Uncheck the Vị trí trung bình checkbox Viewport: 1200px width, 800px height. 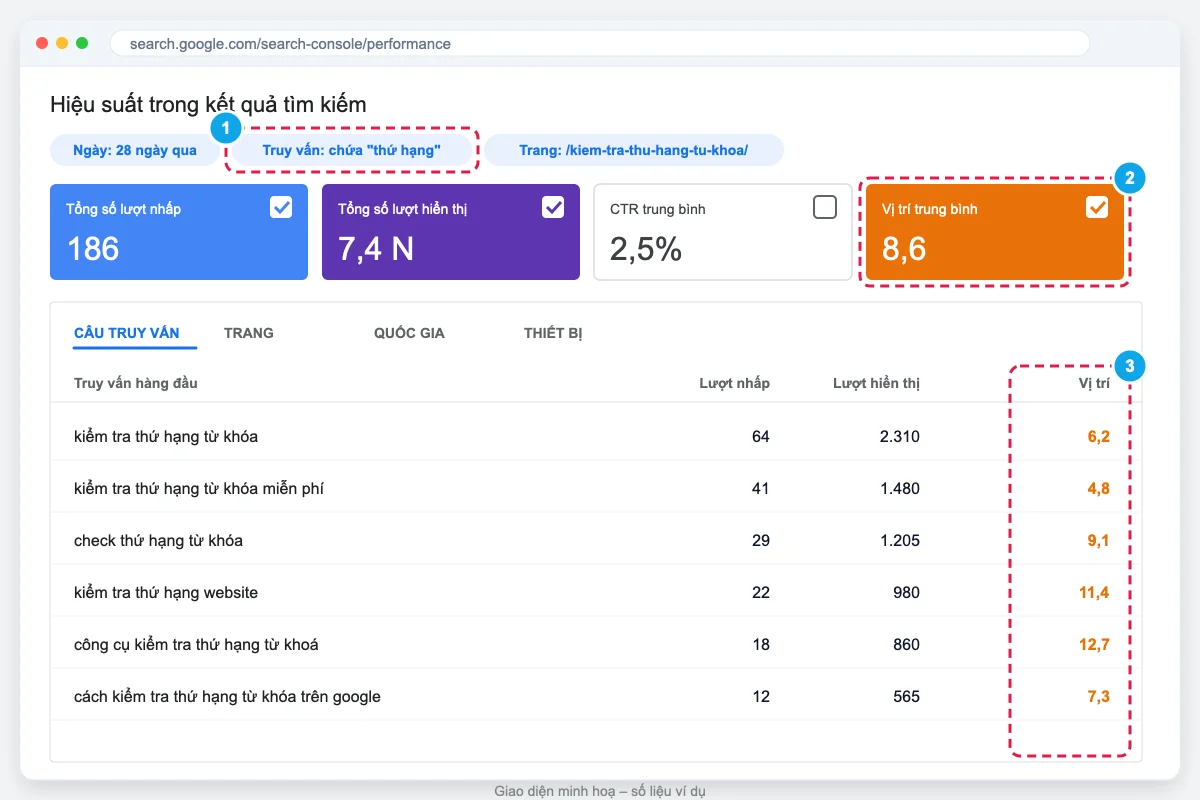(x=1097, y=207)
